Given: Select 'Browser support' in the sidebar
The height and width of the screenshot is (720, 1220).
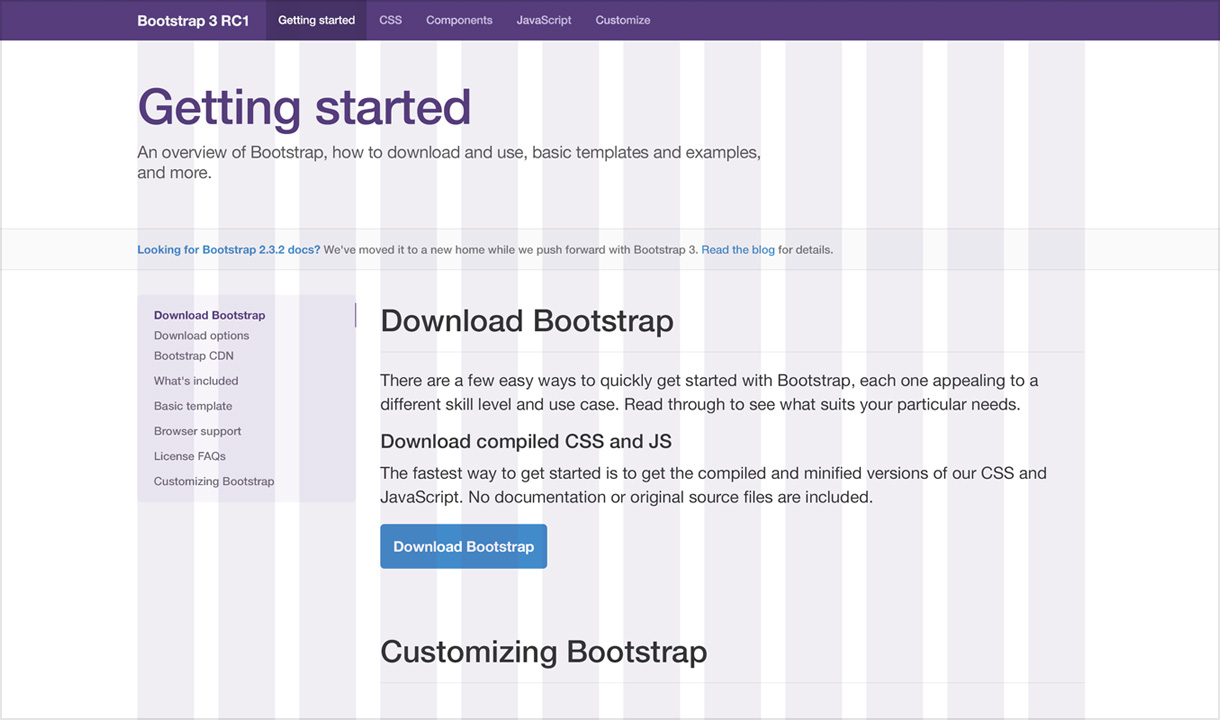Looking at the screenshot, I should pos(197,431).
